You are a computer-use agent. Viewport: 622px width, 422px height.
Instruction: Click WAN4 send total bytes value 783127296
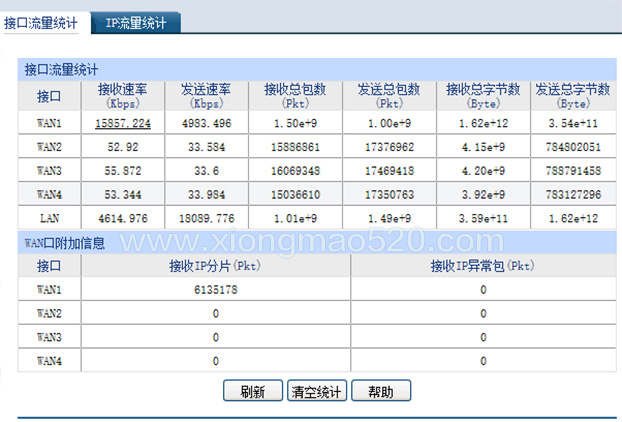click(x=573, y=194)
